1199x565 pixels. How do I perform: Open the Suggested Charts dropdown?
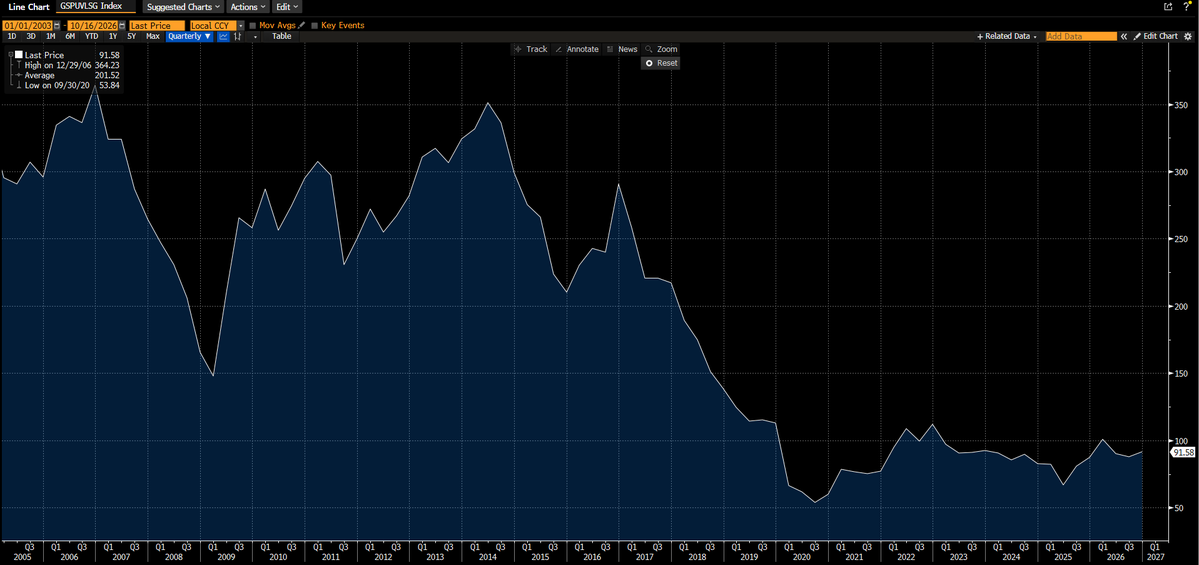tap(184, 6)
